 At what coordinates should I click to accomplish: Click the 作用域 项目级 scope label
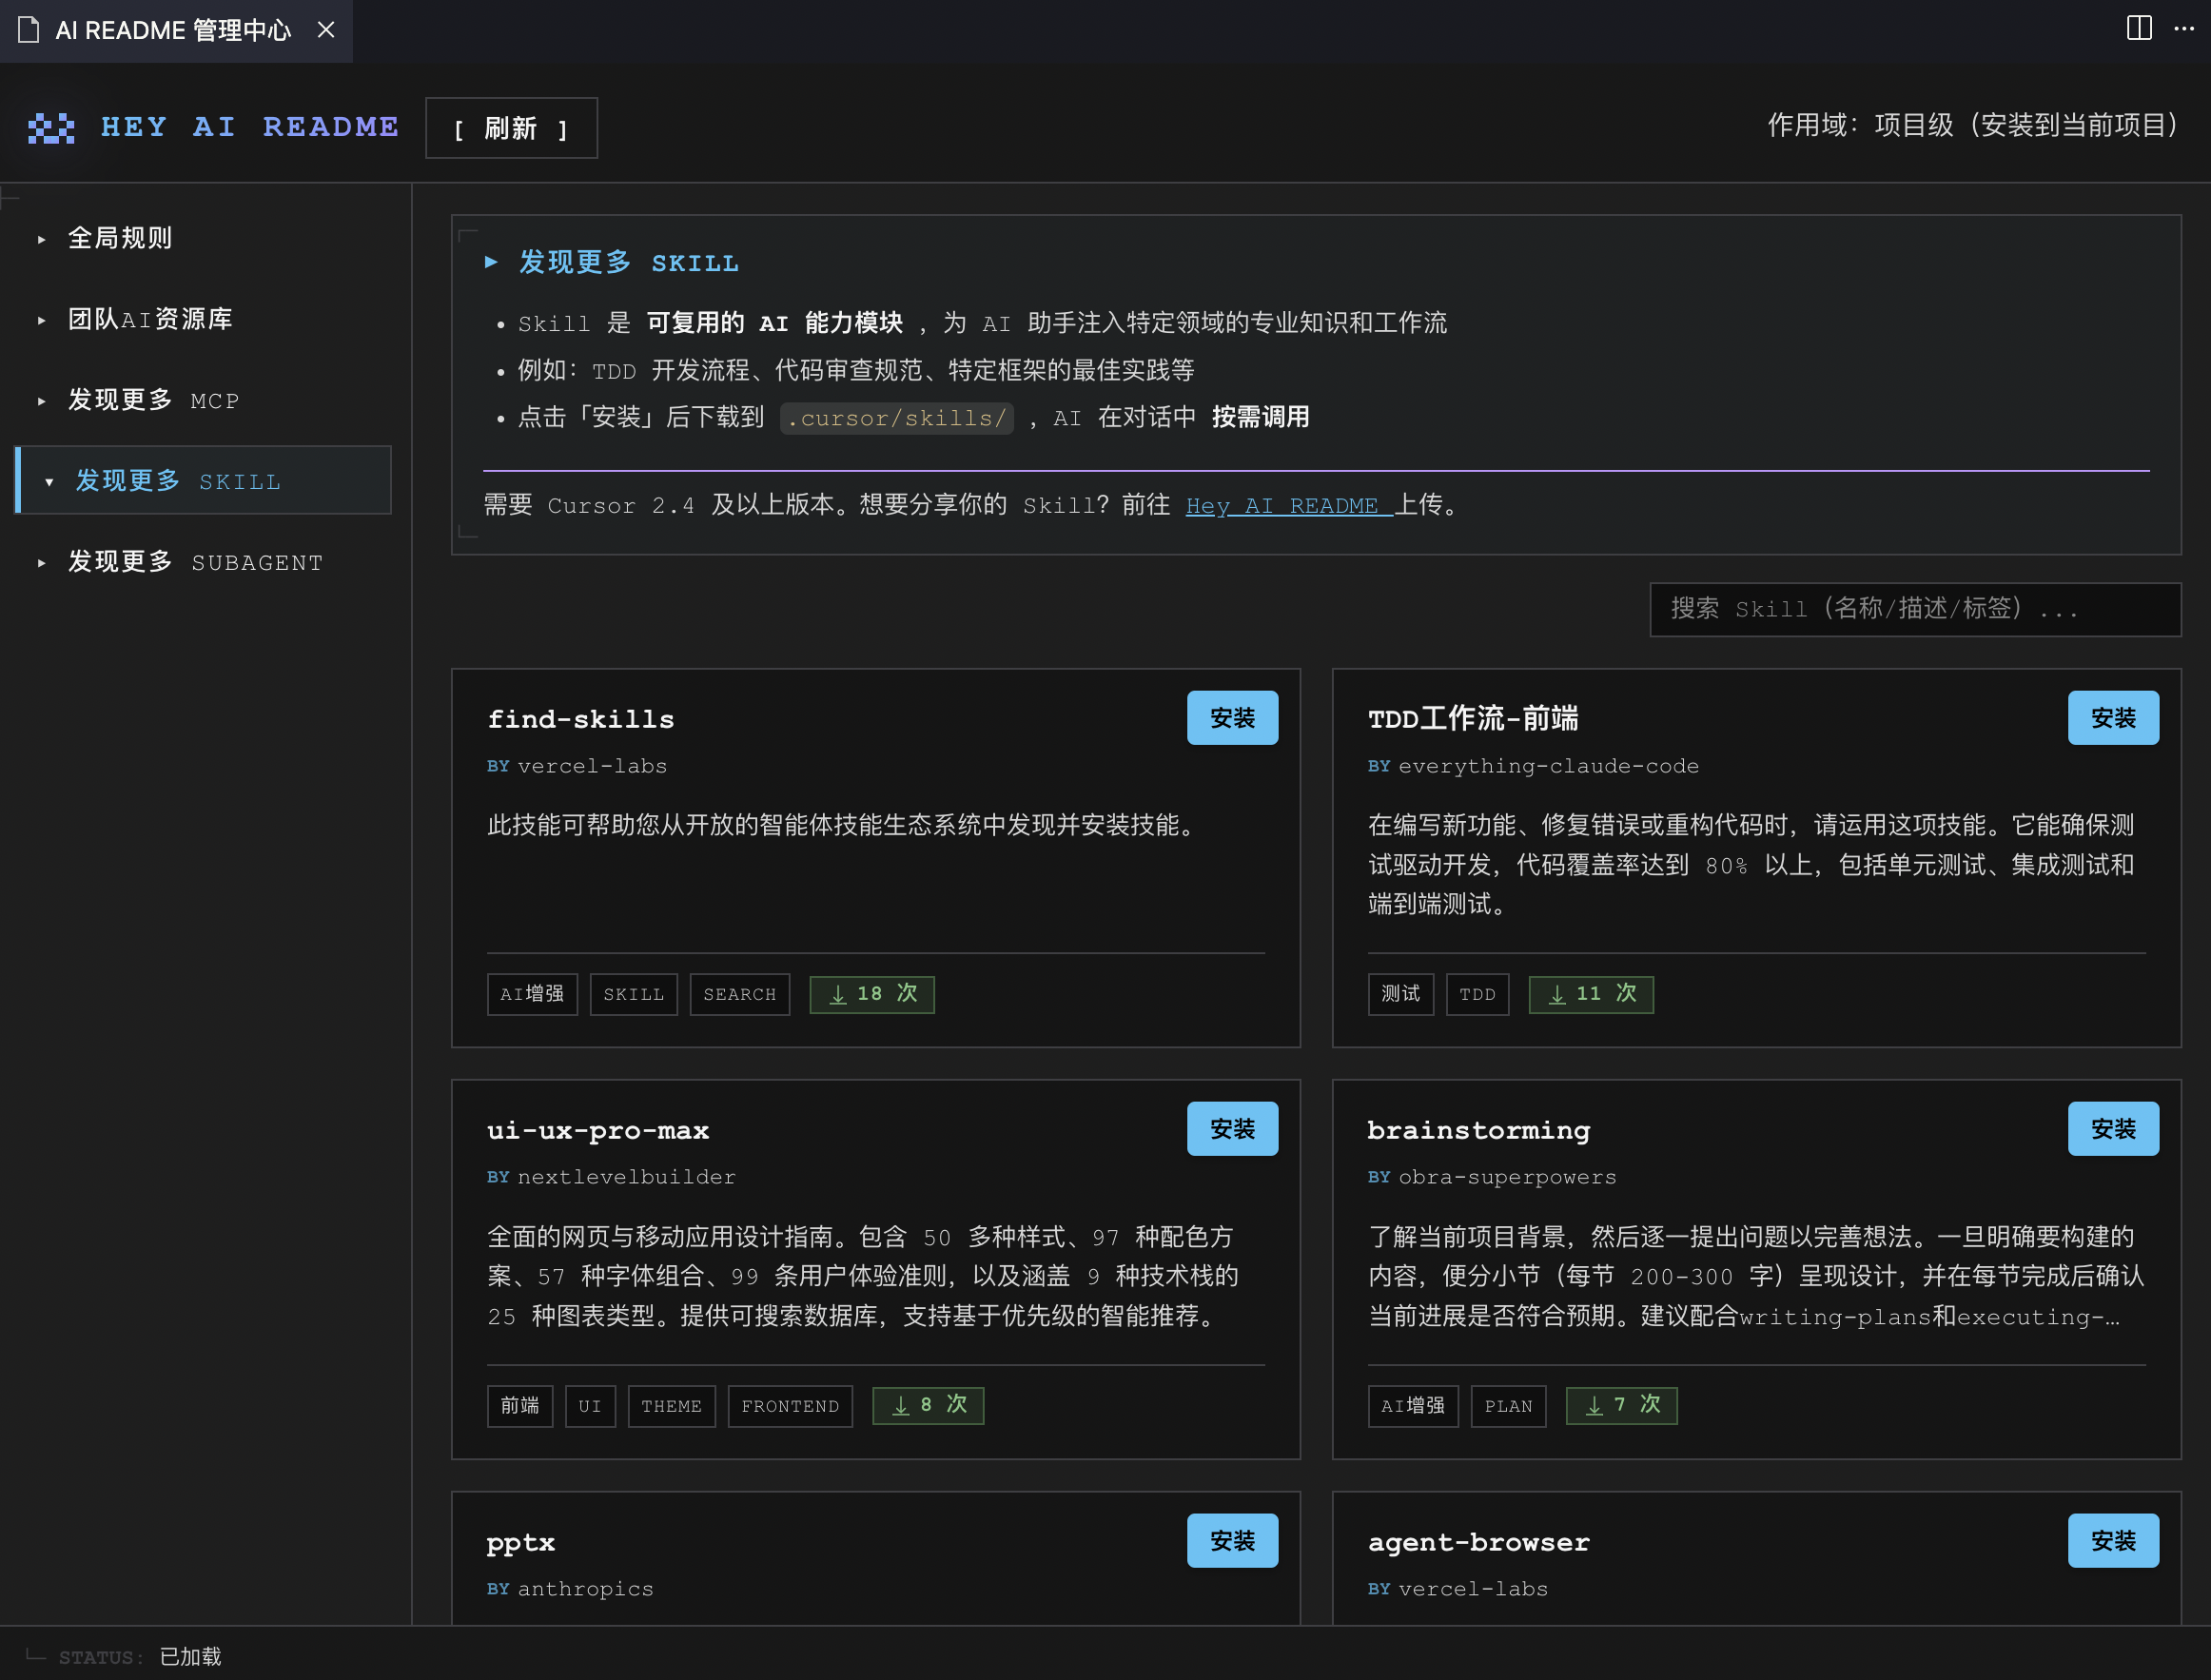(1973, 125)
